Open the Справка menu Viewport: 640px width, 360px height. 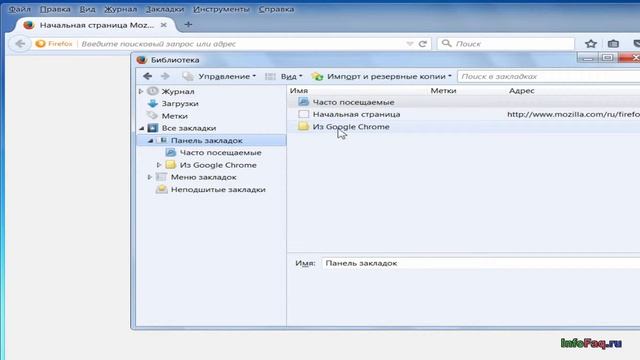click(276, 9)
